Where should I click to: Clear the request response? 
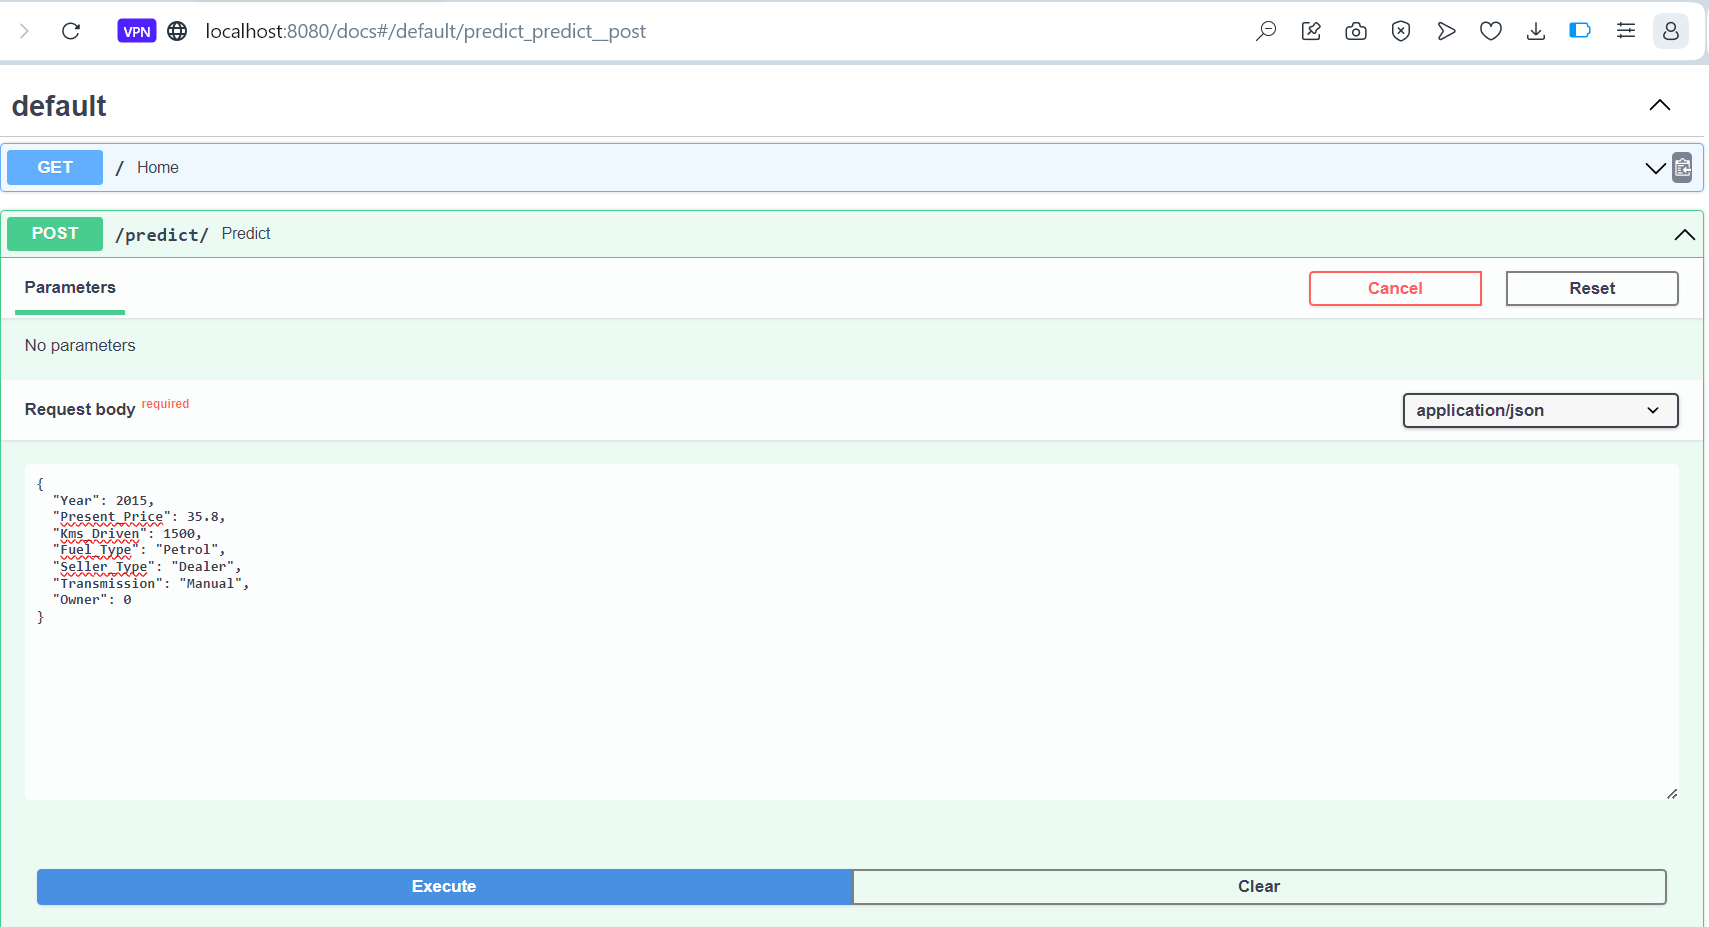[1259, 887]
